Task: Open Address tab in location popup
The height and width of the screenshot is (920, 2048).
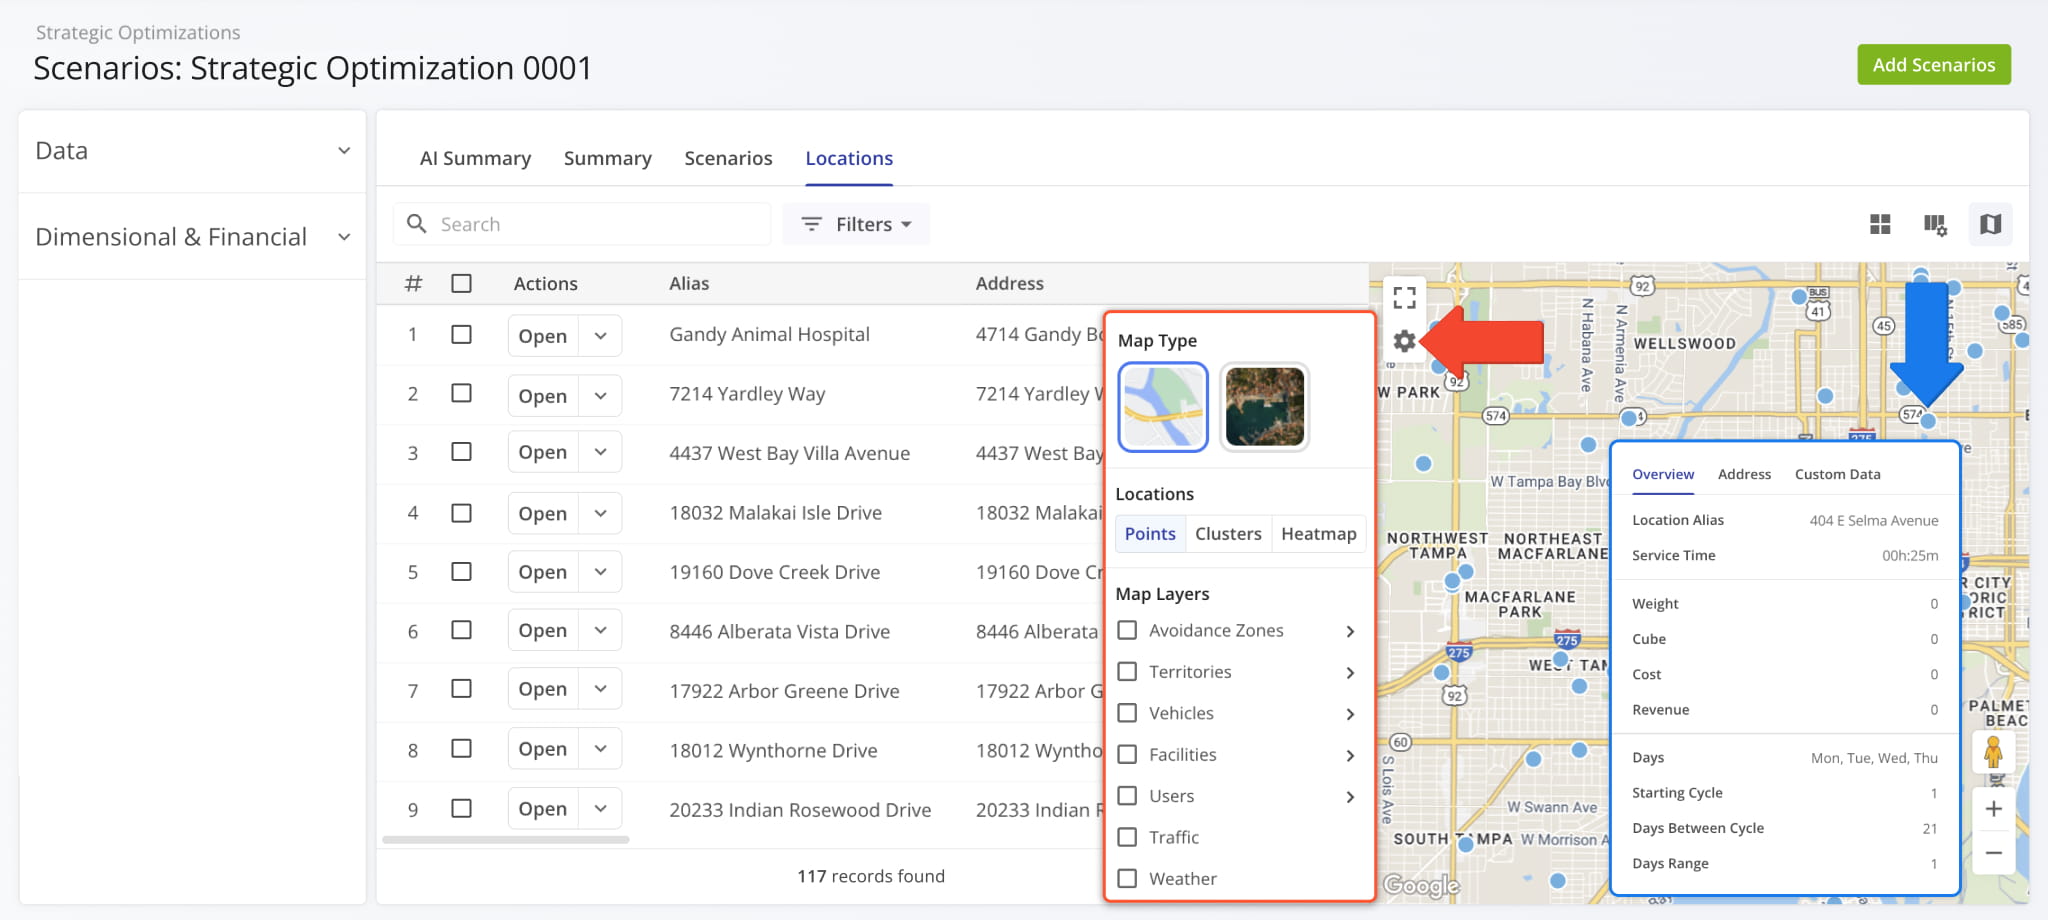Action: (x=1744, y=474)
